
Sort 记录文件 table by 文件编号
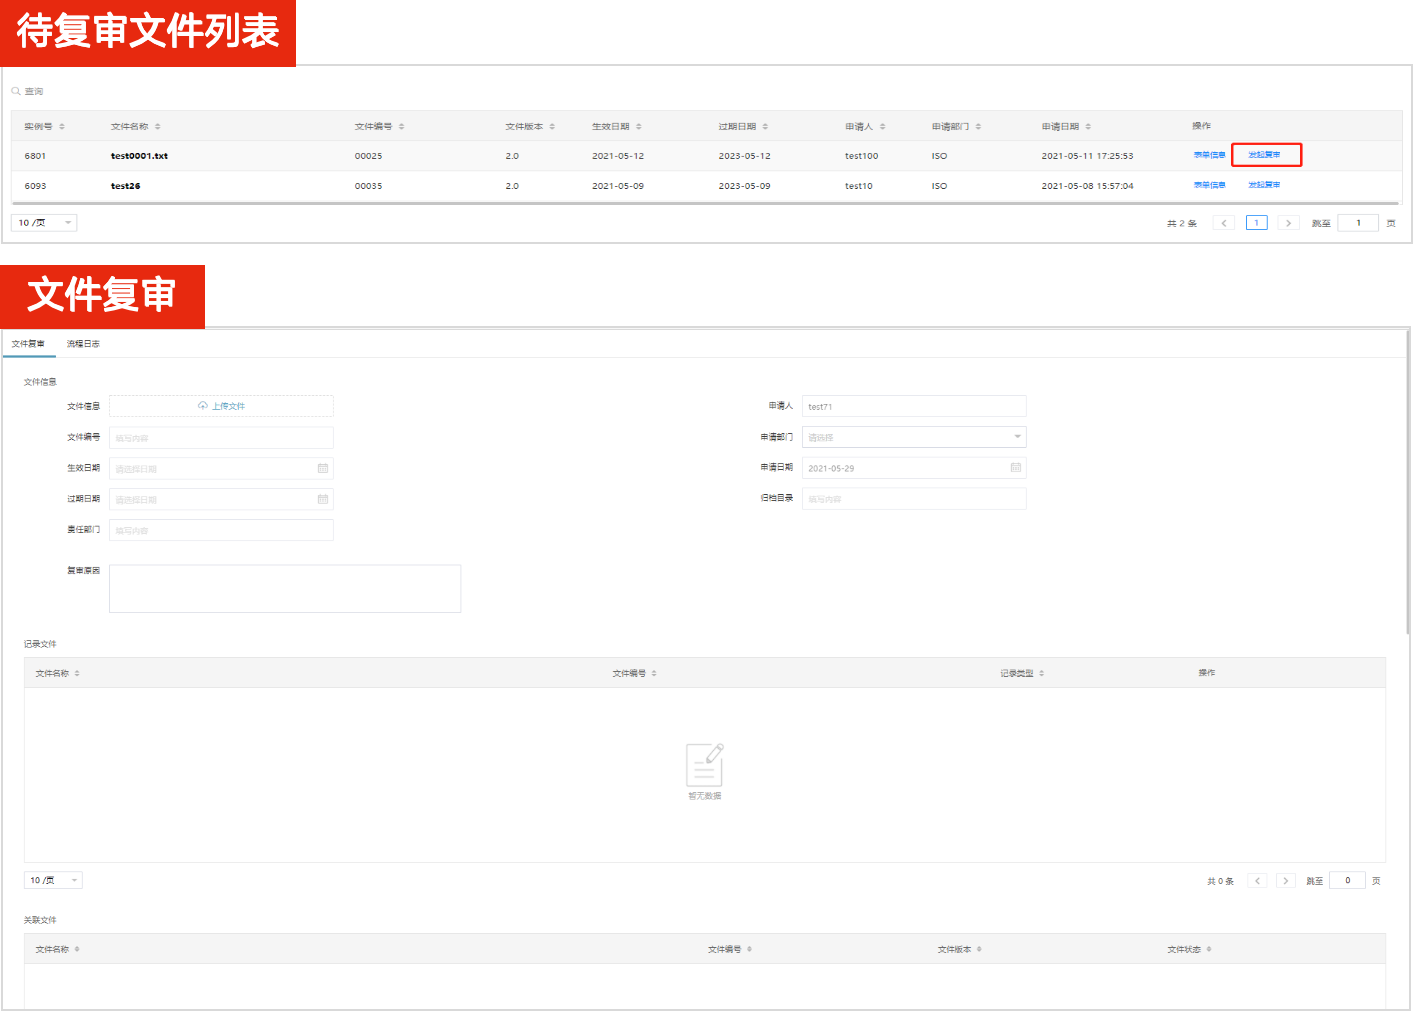pos(654,674)
